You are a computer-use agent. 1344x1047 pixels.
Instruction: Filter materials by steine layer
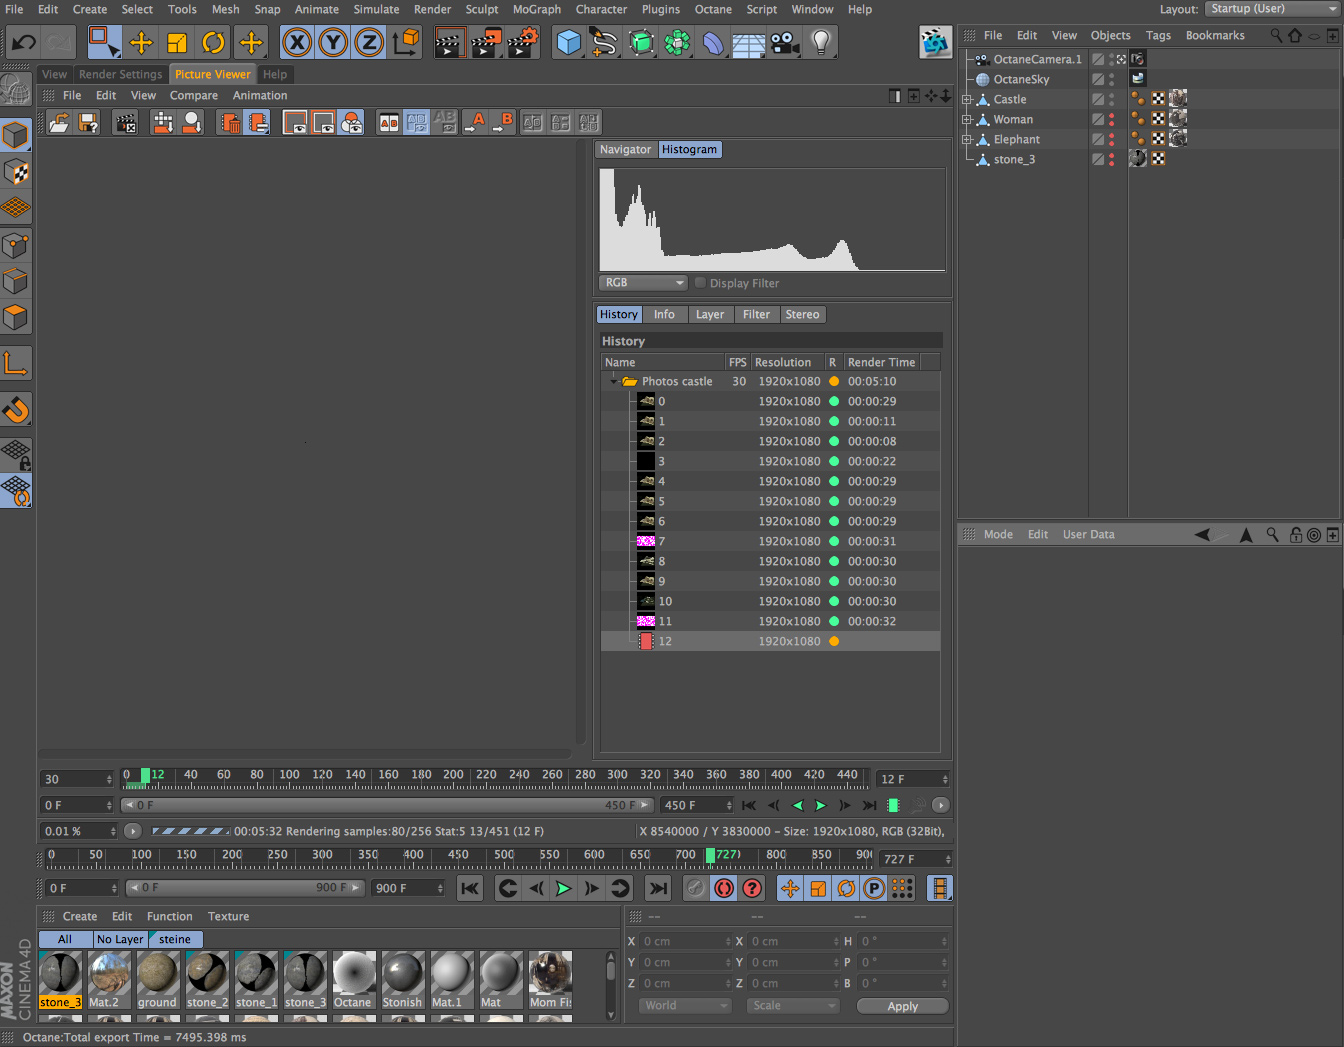coord(176,939)
